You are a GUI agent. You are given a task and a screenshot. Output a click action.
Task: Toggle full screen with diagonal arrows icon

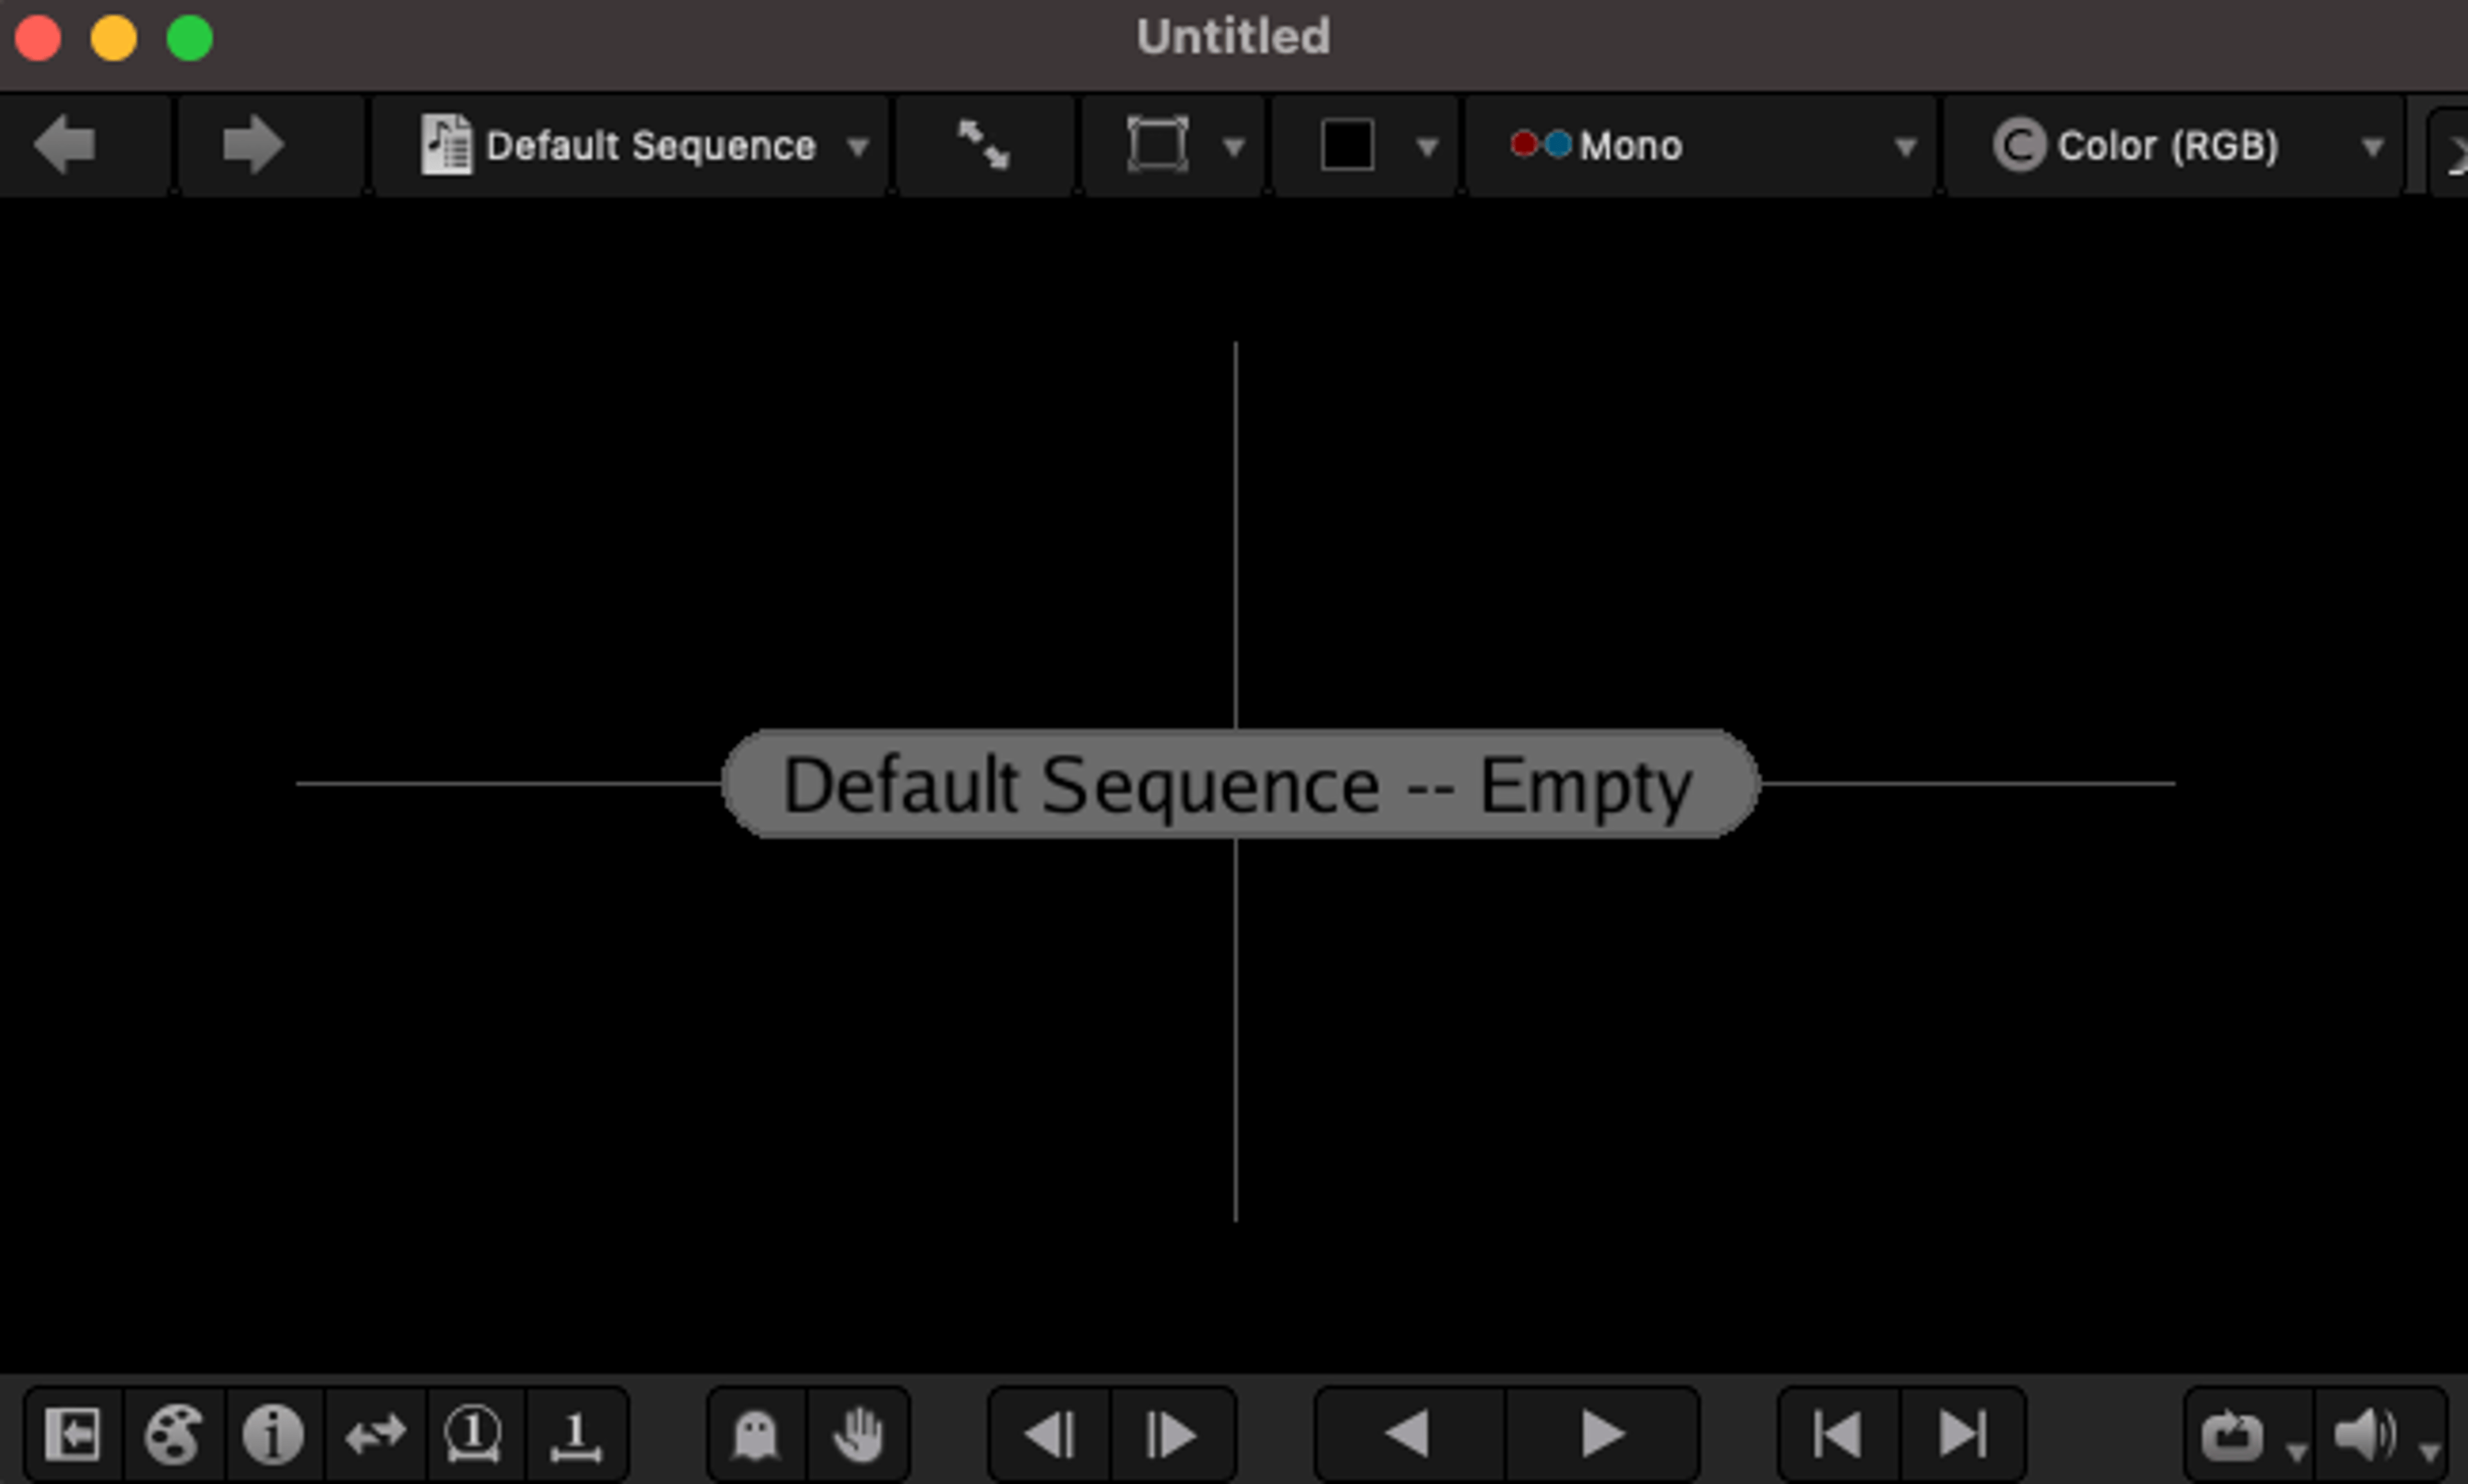pyautogui.click(x=983, y=145)
